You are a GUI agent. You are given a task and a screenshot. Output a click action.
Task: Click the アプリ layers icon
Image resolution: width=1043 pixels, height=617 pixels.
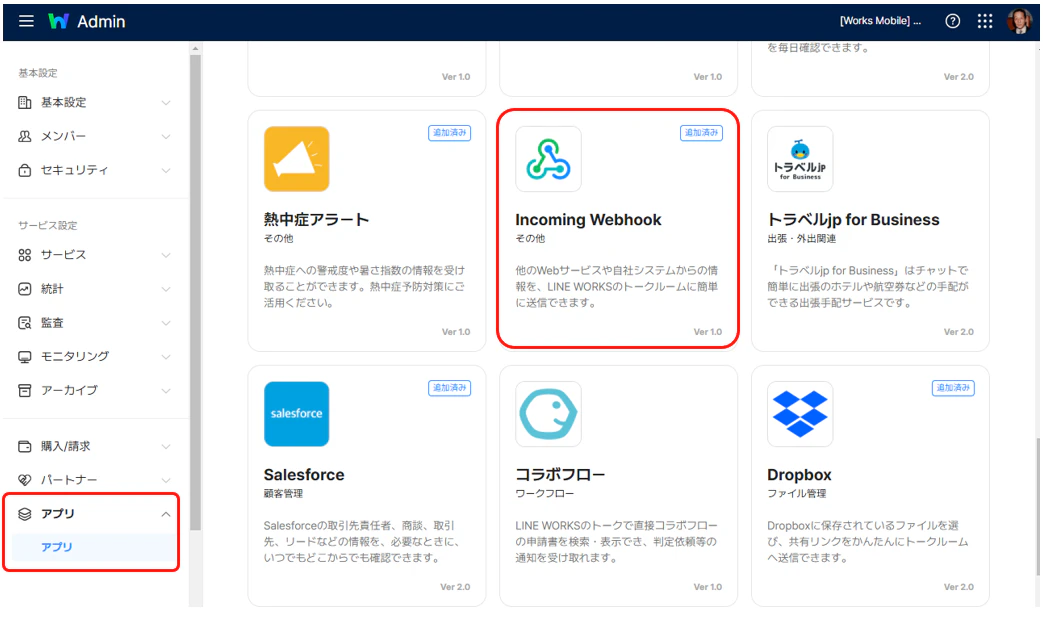pyautogui.click(x=25, y=514)
